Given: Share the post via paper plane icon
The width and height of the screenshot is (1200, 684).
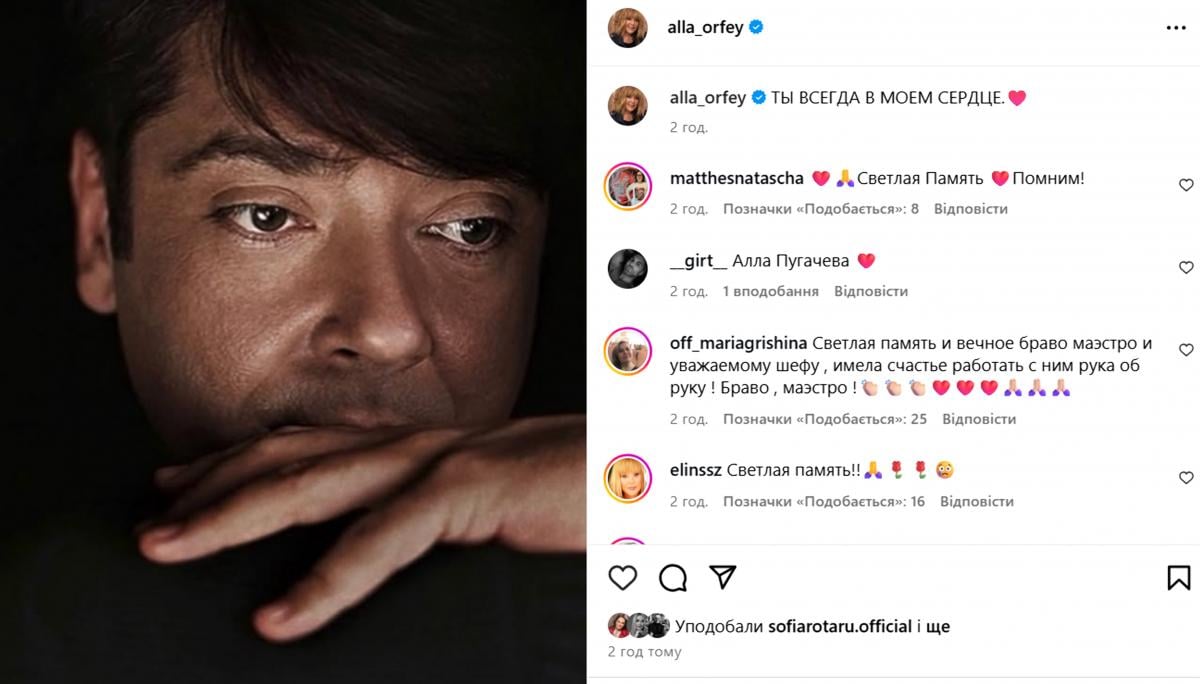Looking at the screenshot, I should point(723,577).
